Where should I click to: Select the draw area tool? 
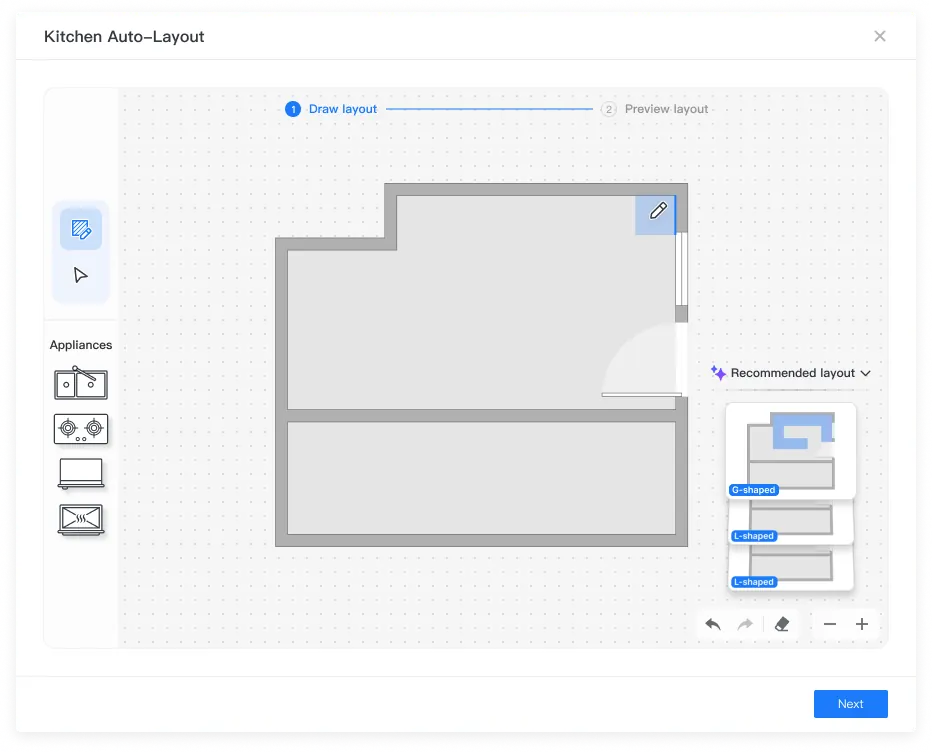[81, 230]
